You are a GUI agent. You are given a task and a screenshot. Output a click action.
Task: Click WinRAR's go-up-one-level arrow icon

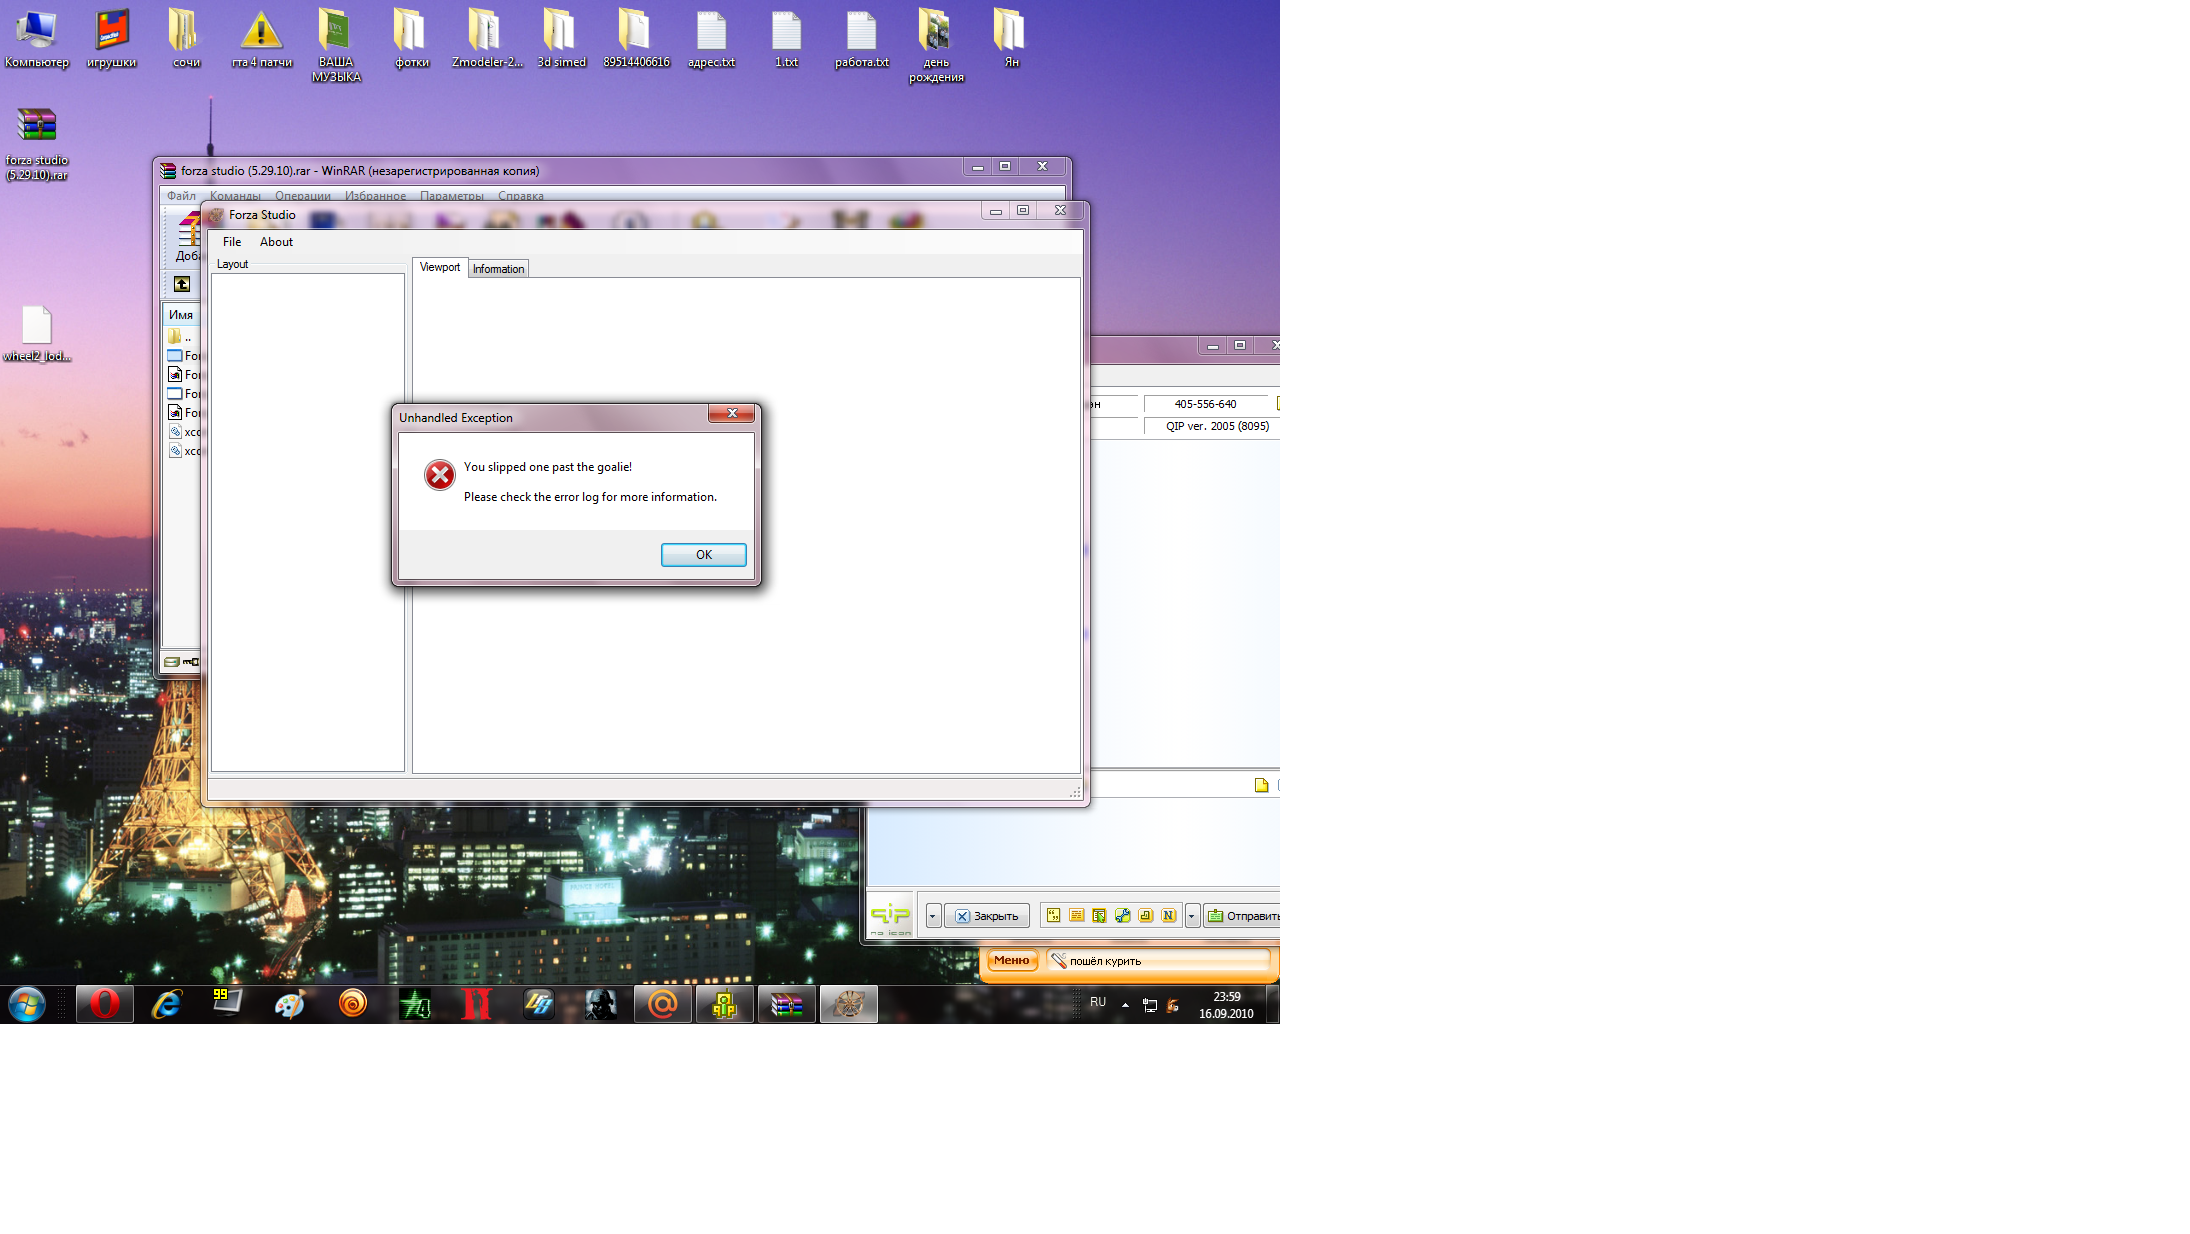pos(182,284)
